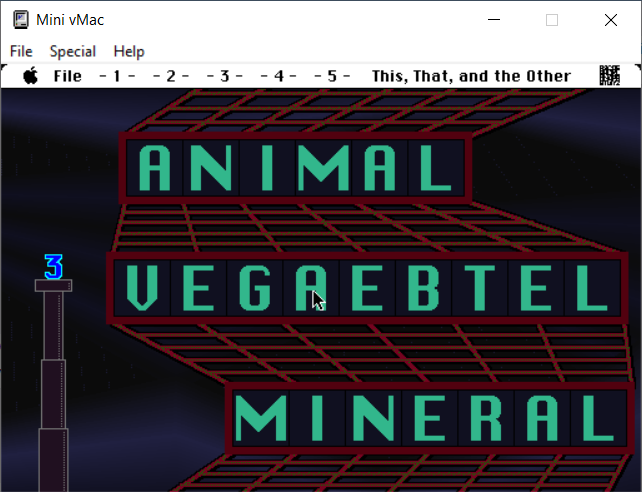This screenshot has height=492, width=642.
Task: Click the N tile in ANIMAL
Action: (211, 168)
